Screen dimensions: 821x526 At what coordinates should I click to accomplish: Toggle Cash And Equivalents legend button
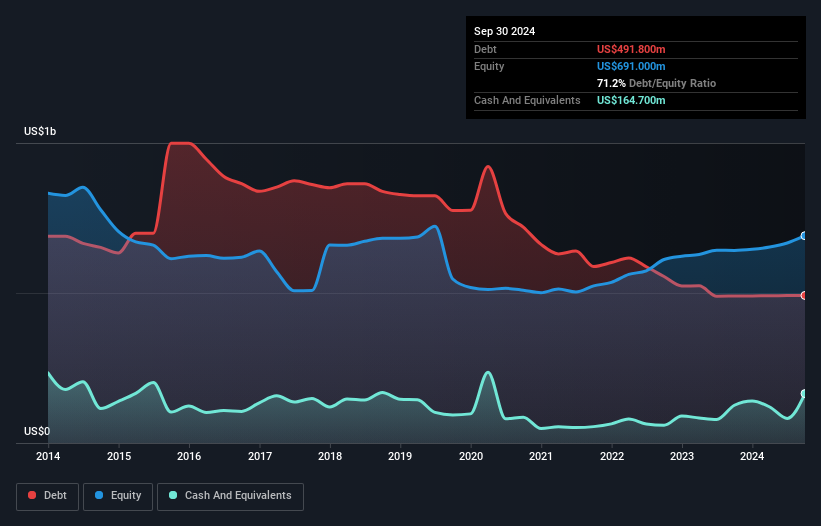pyautogui.click(x=230, y=496)
